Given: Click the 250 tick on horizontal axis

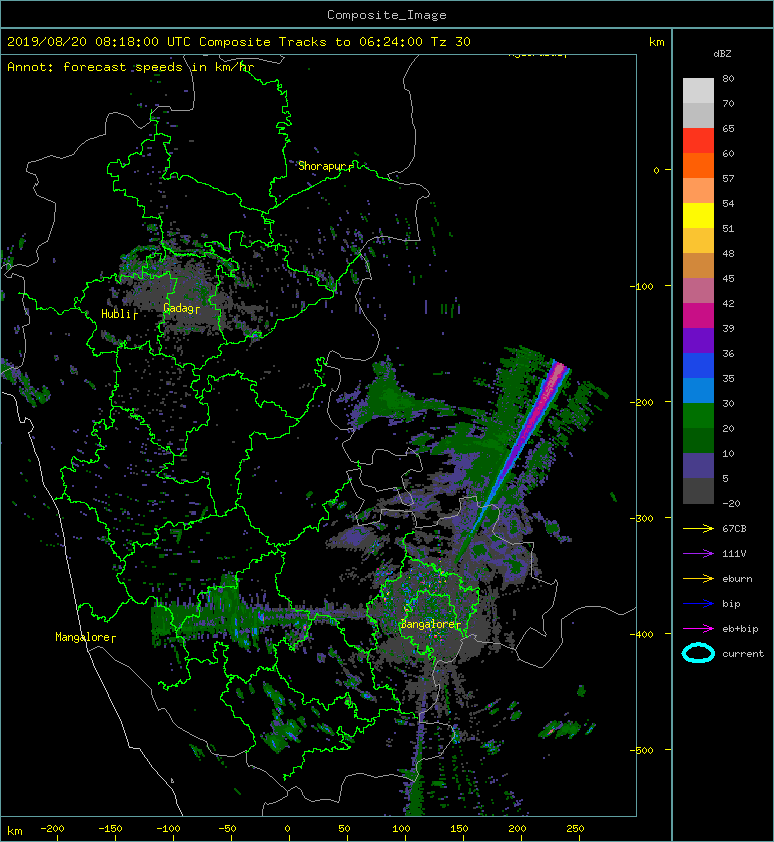Looking at the screenshot, I should 575,829.
